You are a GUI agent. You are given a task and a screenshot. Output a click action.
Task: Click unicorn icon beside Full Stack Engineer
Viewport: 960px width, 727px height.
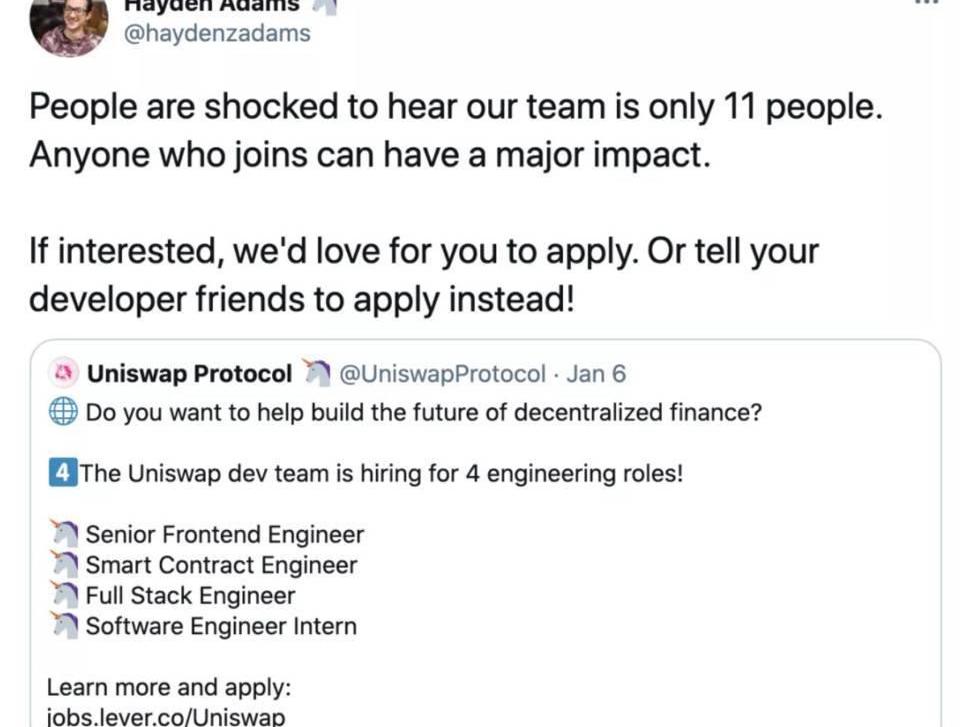pos(63,597)
